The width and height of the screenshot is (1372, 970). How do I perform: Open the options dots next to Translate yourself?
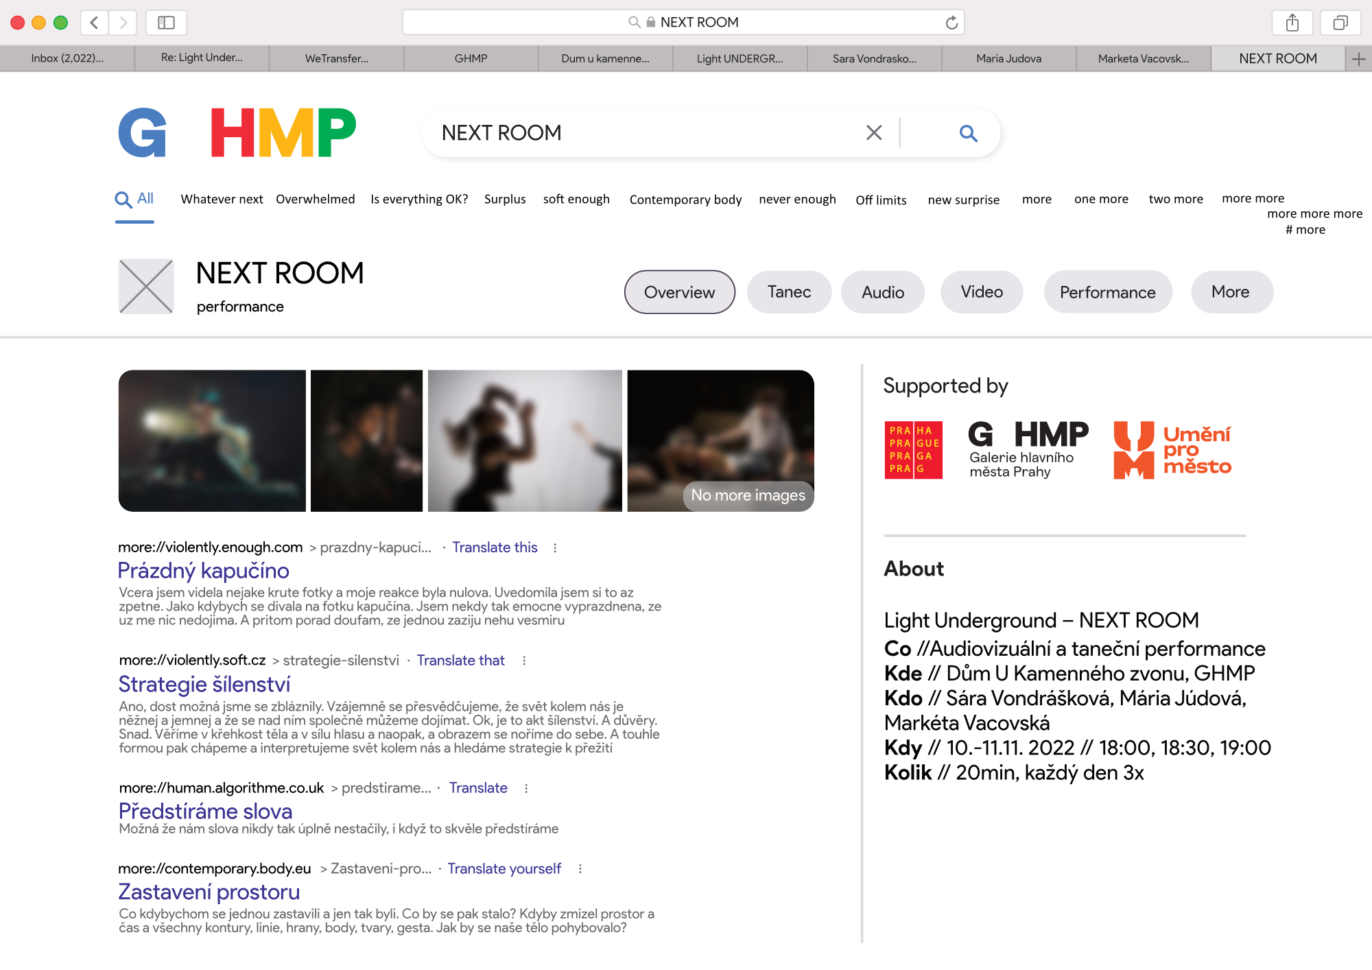(x=580, y=869)
